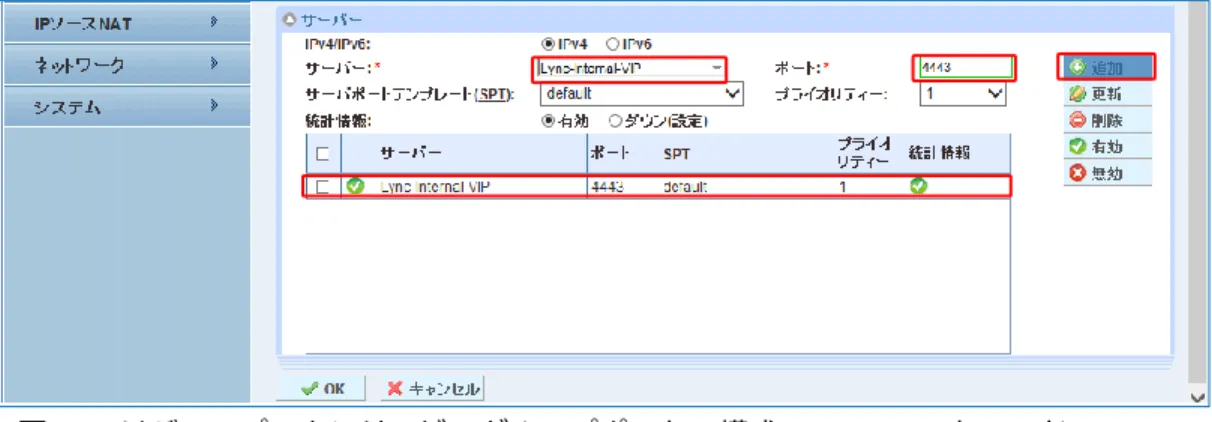Viewport: 1212px width, 422px height.
Task: Click the 更新 (Update) button
Action: (1106, 95)
